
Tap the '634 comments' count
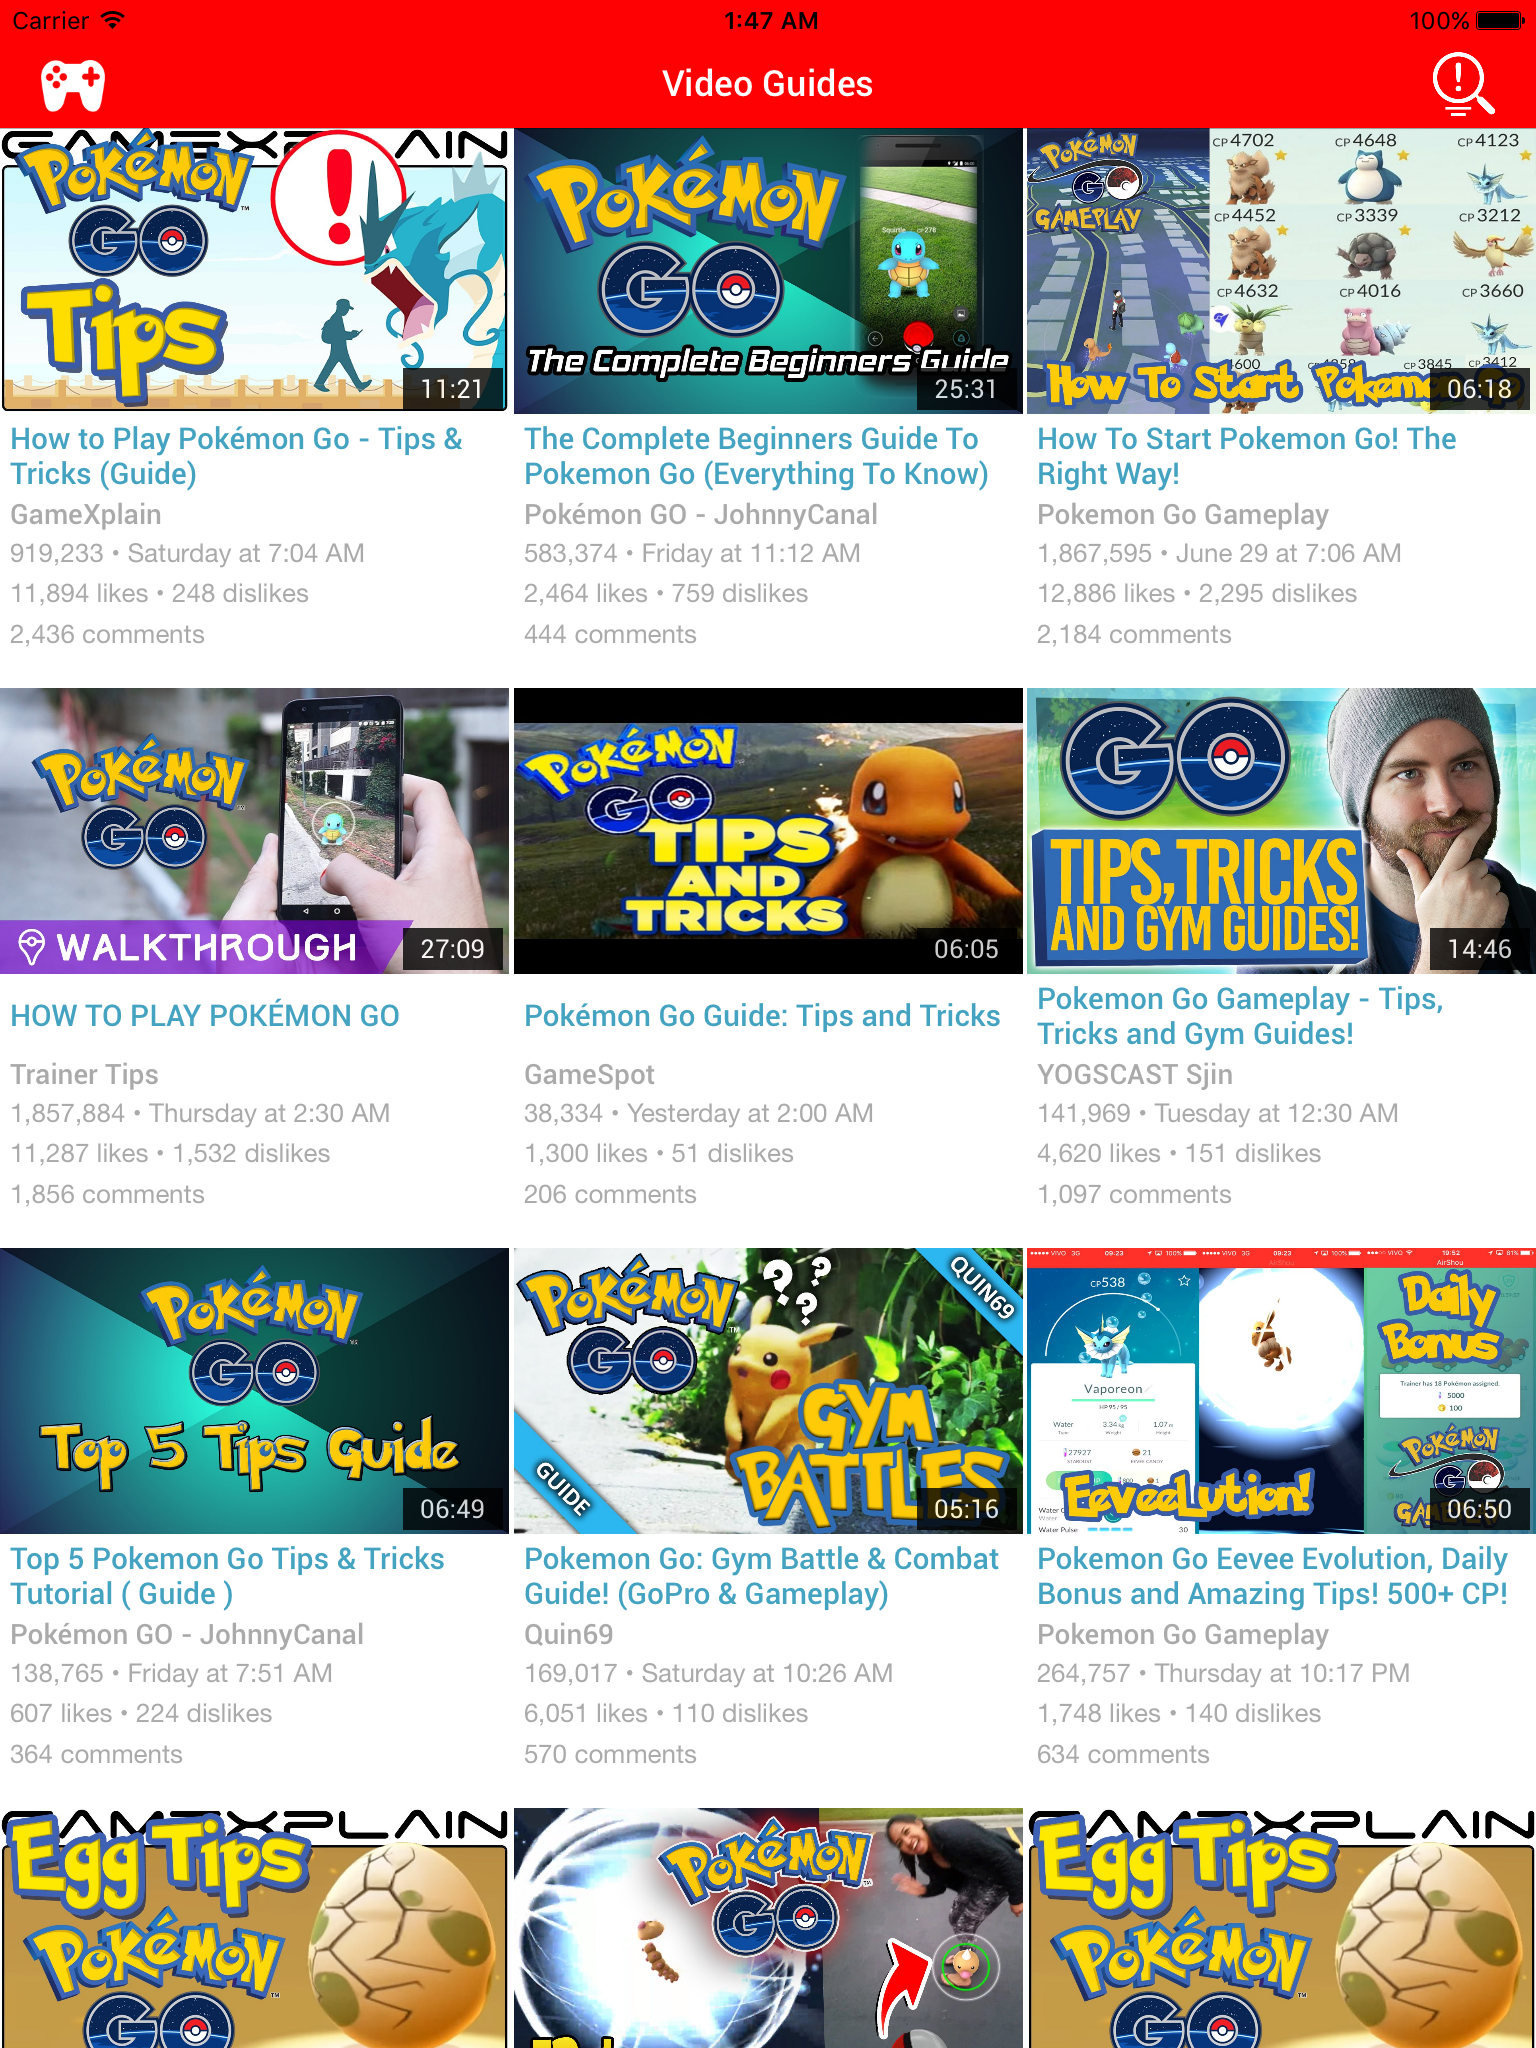[1123, 1755]
